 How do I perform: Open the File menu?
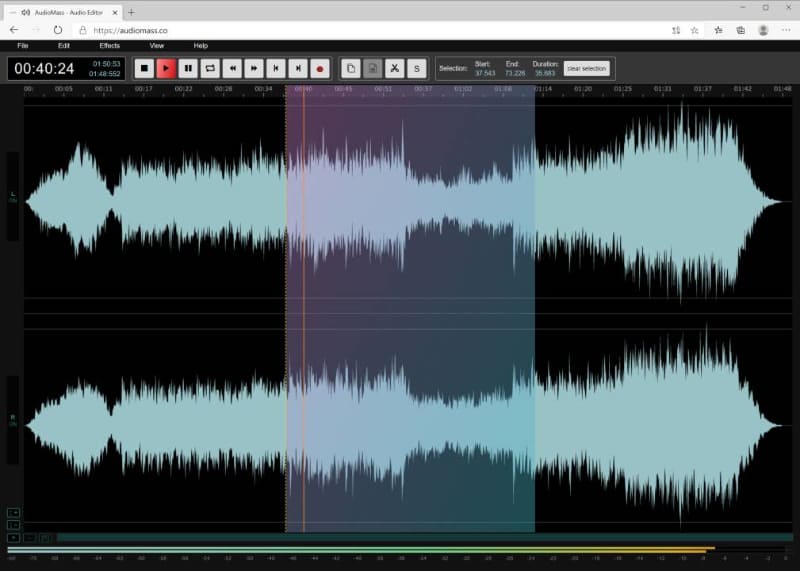[22, 45]
